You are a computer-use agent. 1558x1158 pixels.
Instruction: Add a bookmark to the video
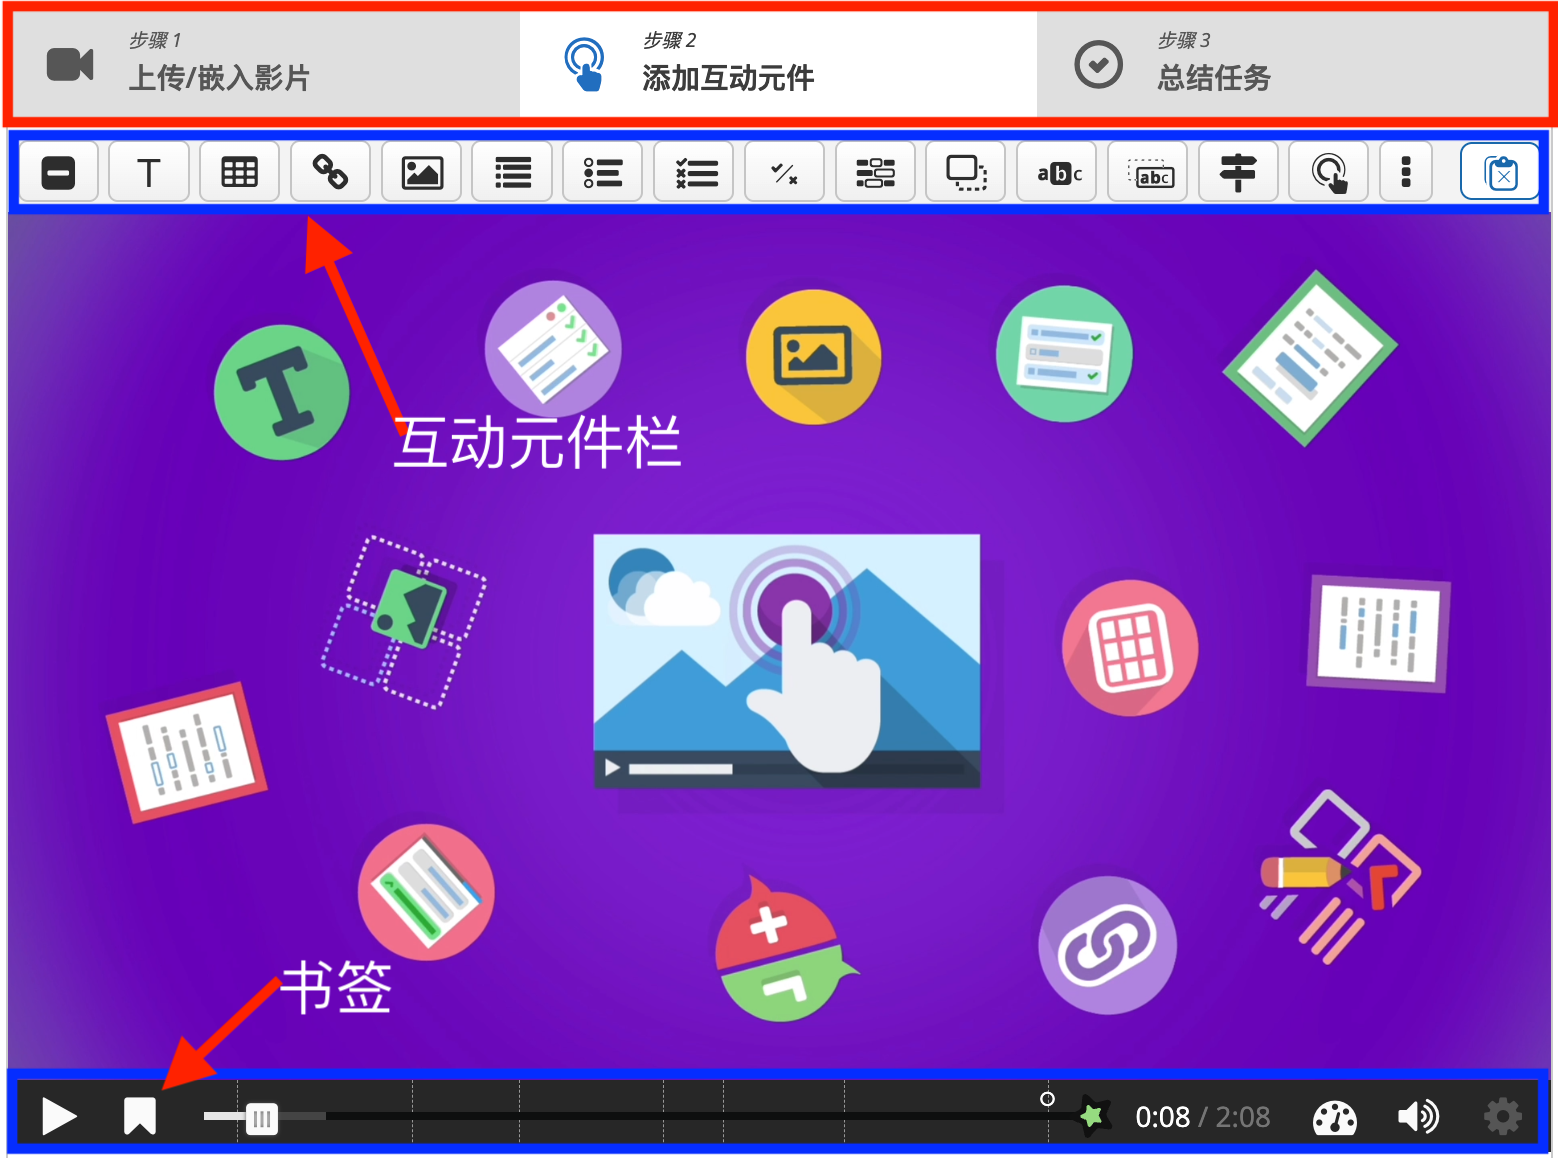pyautogui.click(x=138, y=1117)
